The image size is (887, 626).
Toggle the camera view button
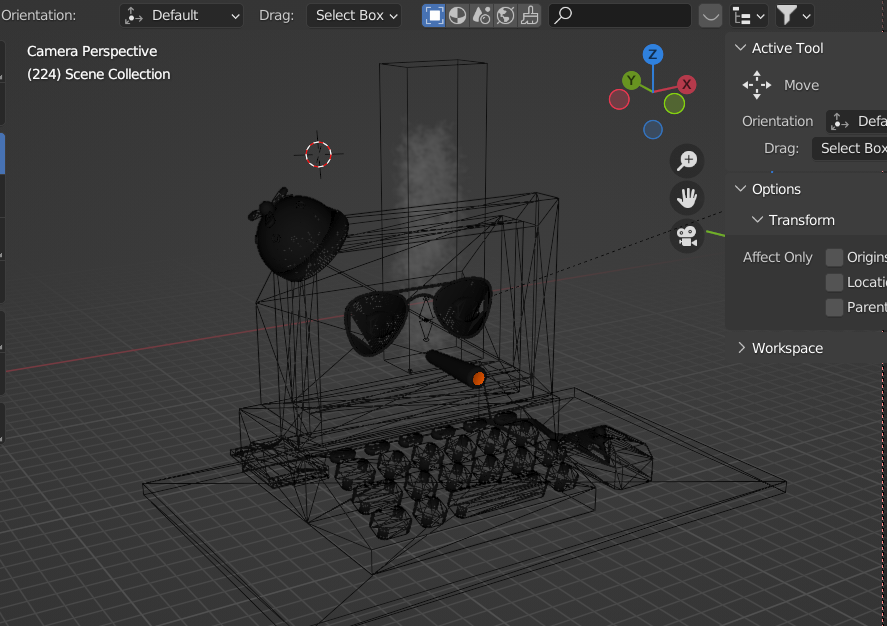[687, 236]
